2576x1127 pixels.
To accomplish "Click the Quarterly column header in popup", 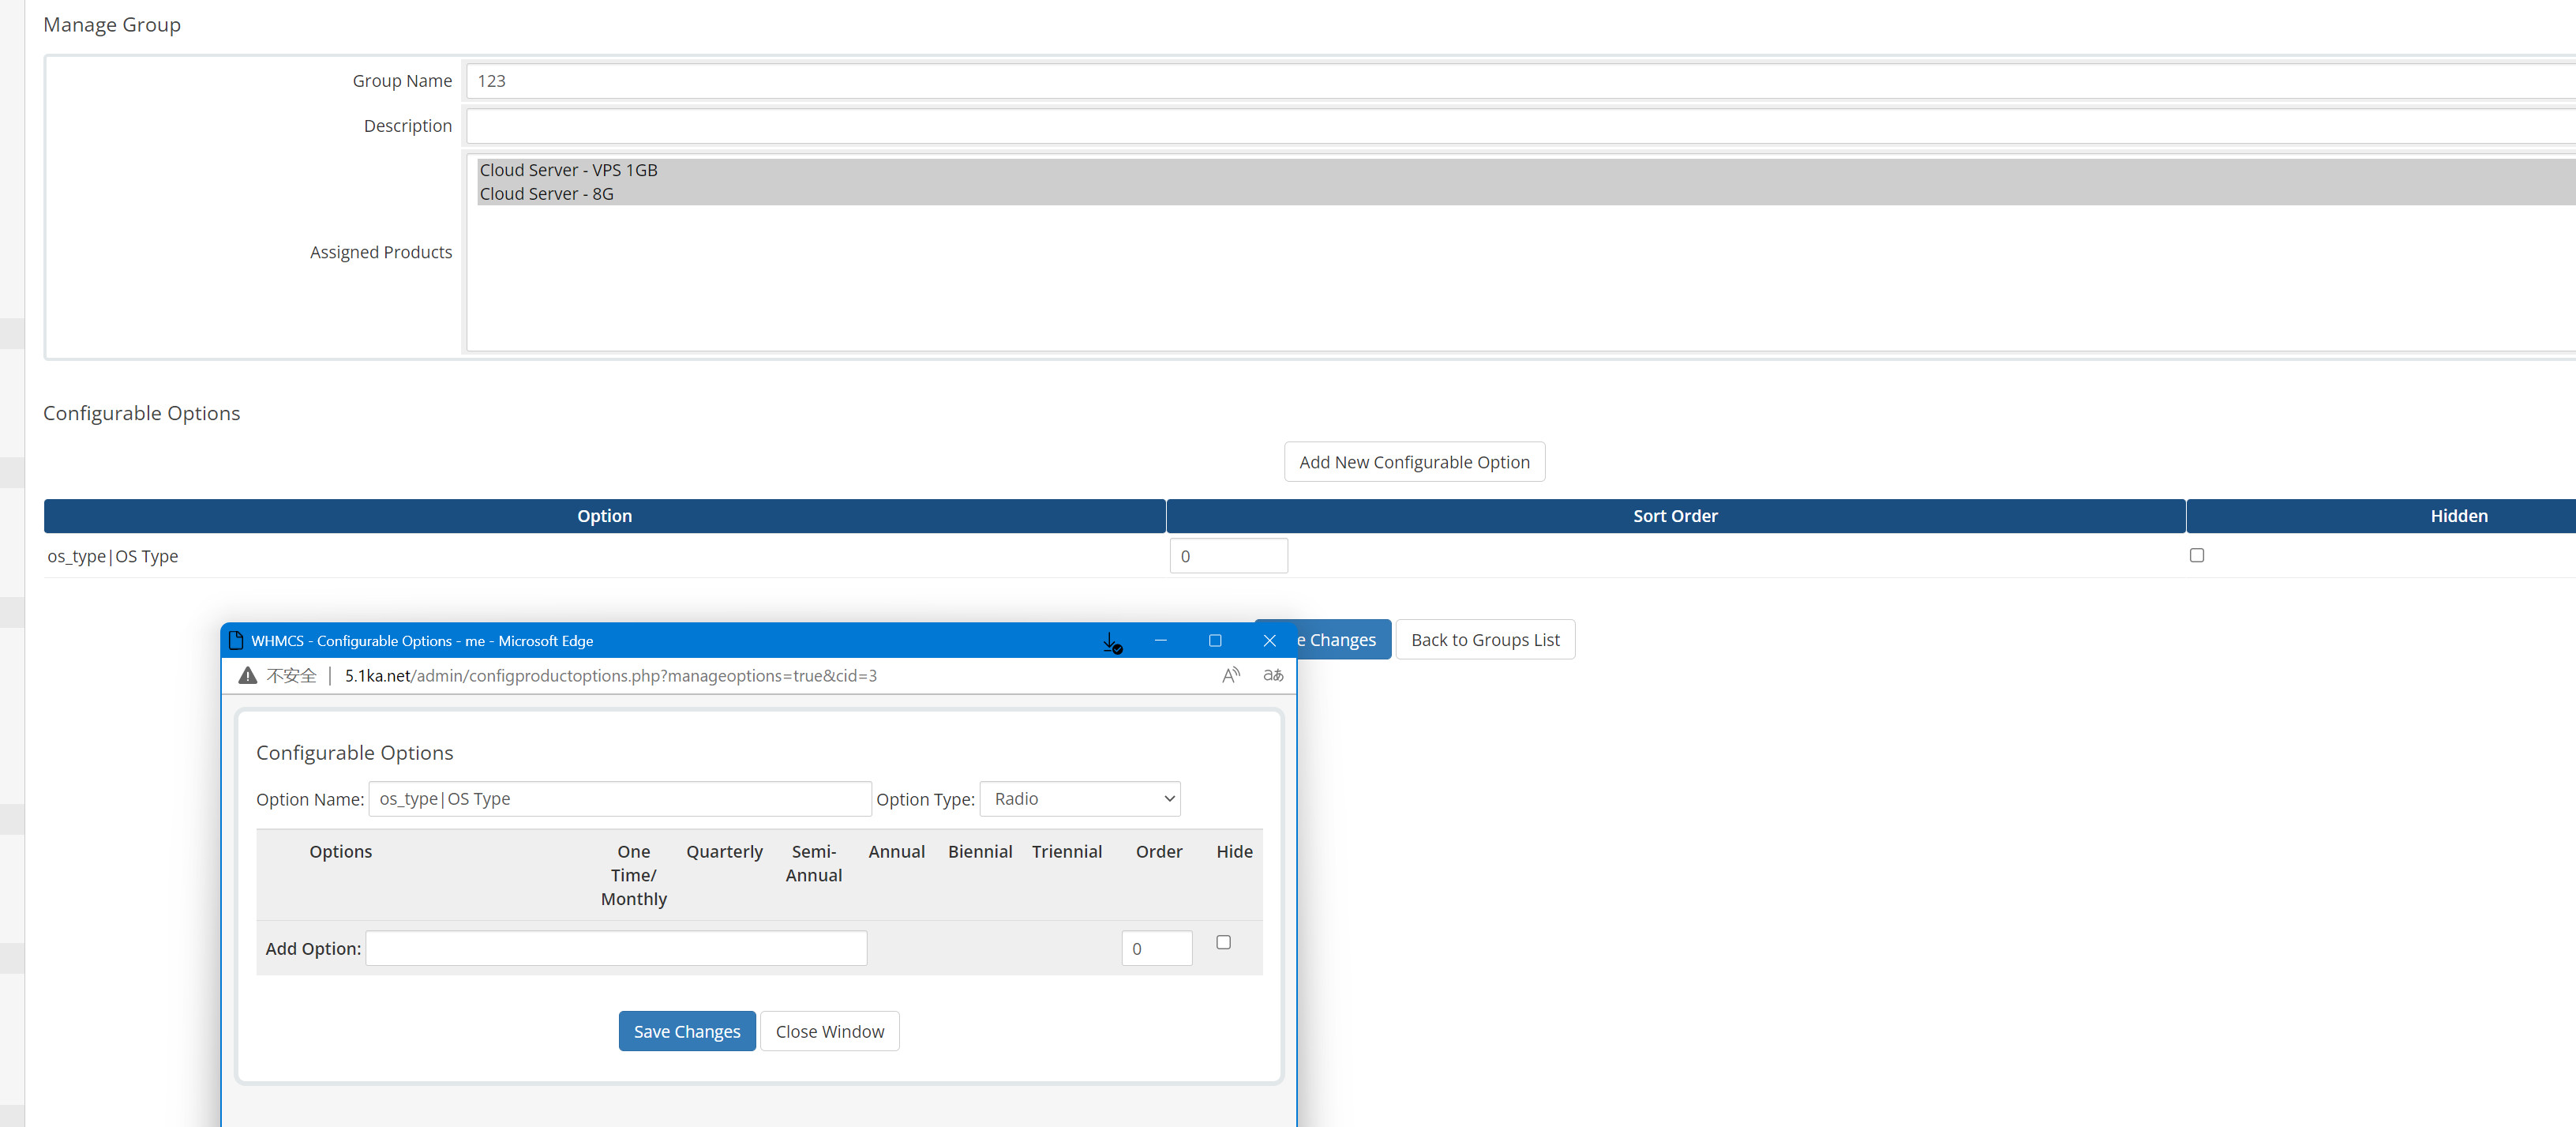I will (x=724, y=851).
